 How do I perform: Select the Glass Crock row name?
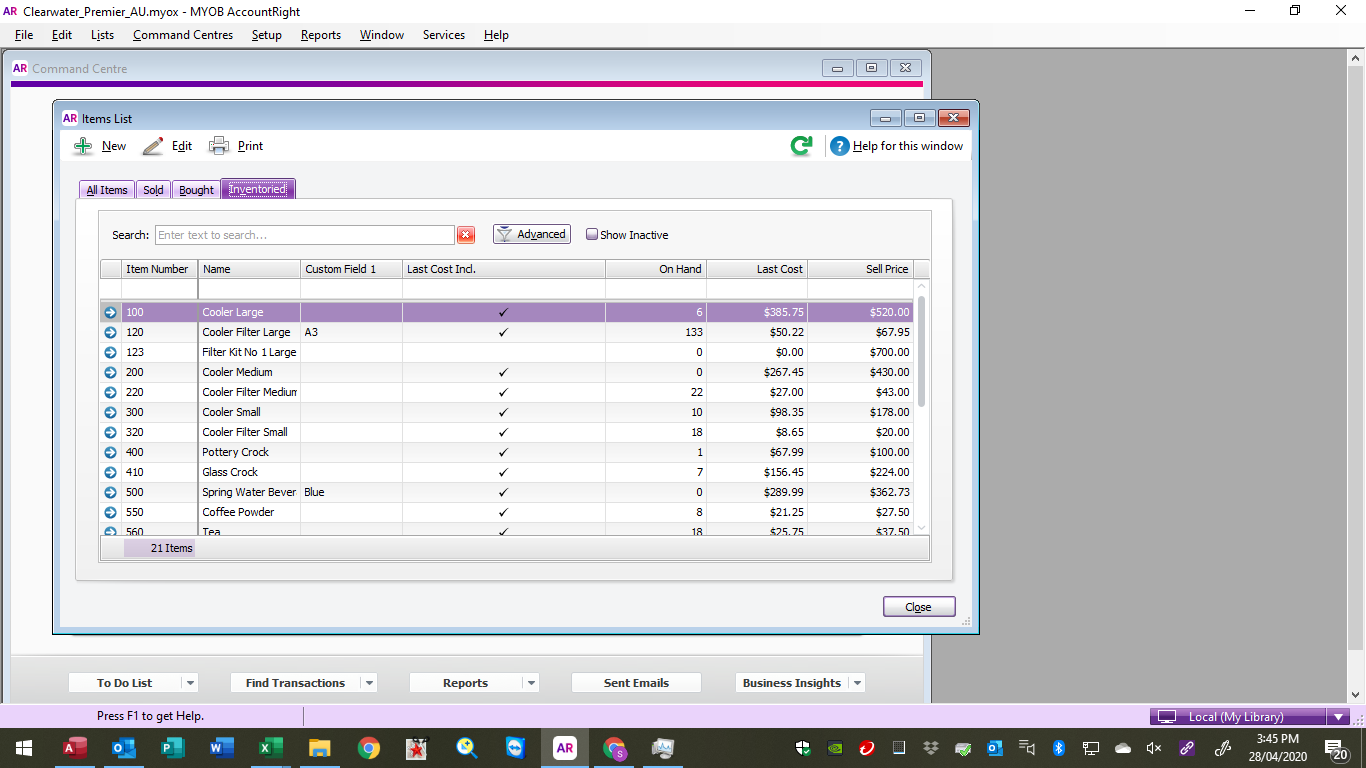(x=230, y=472)
